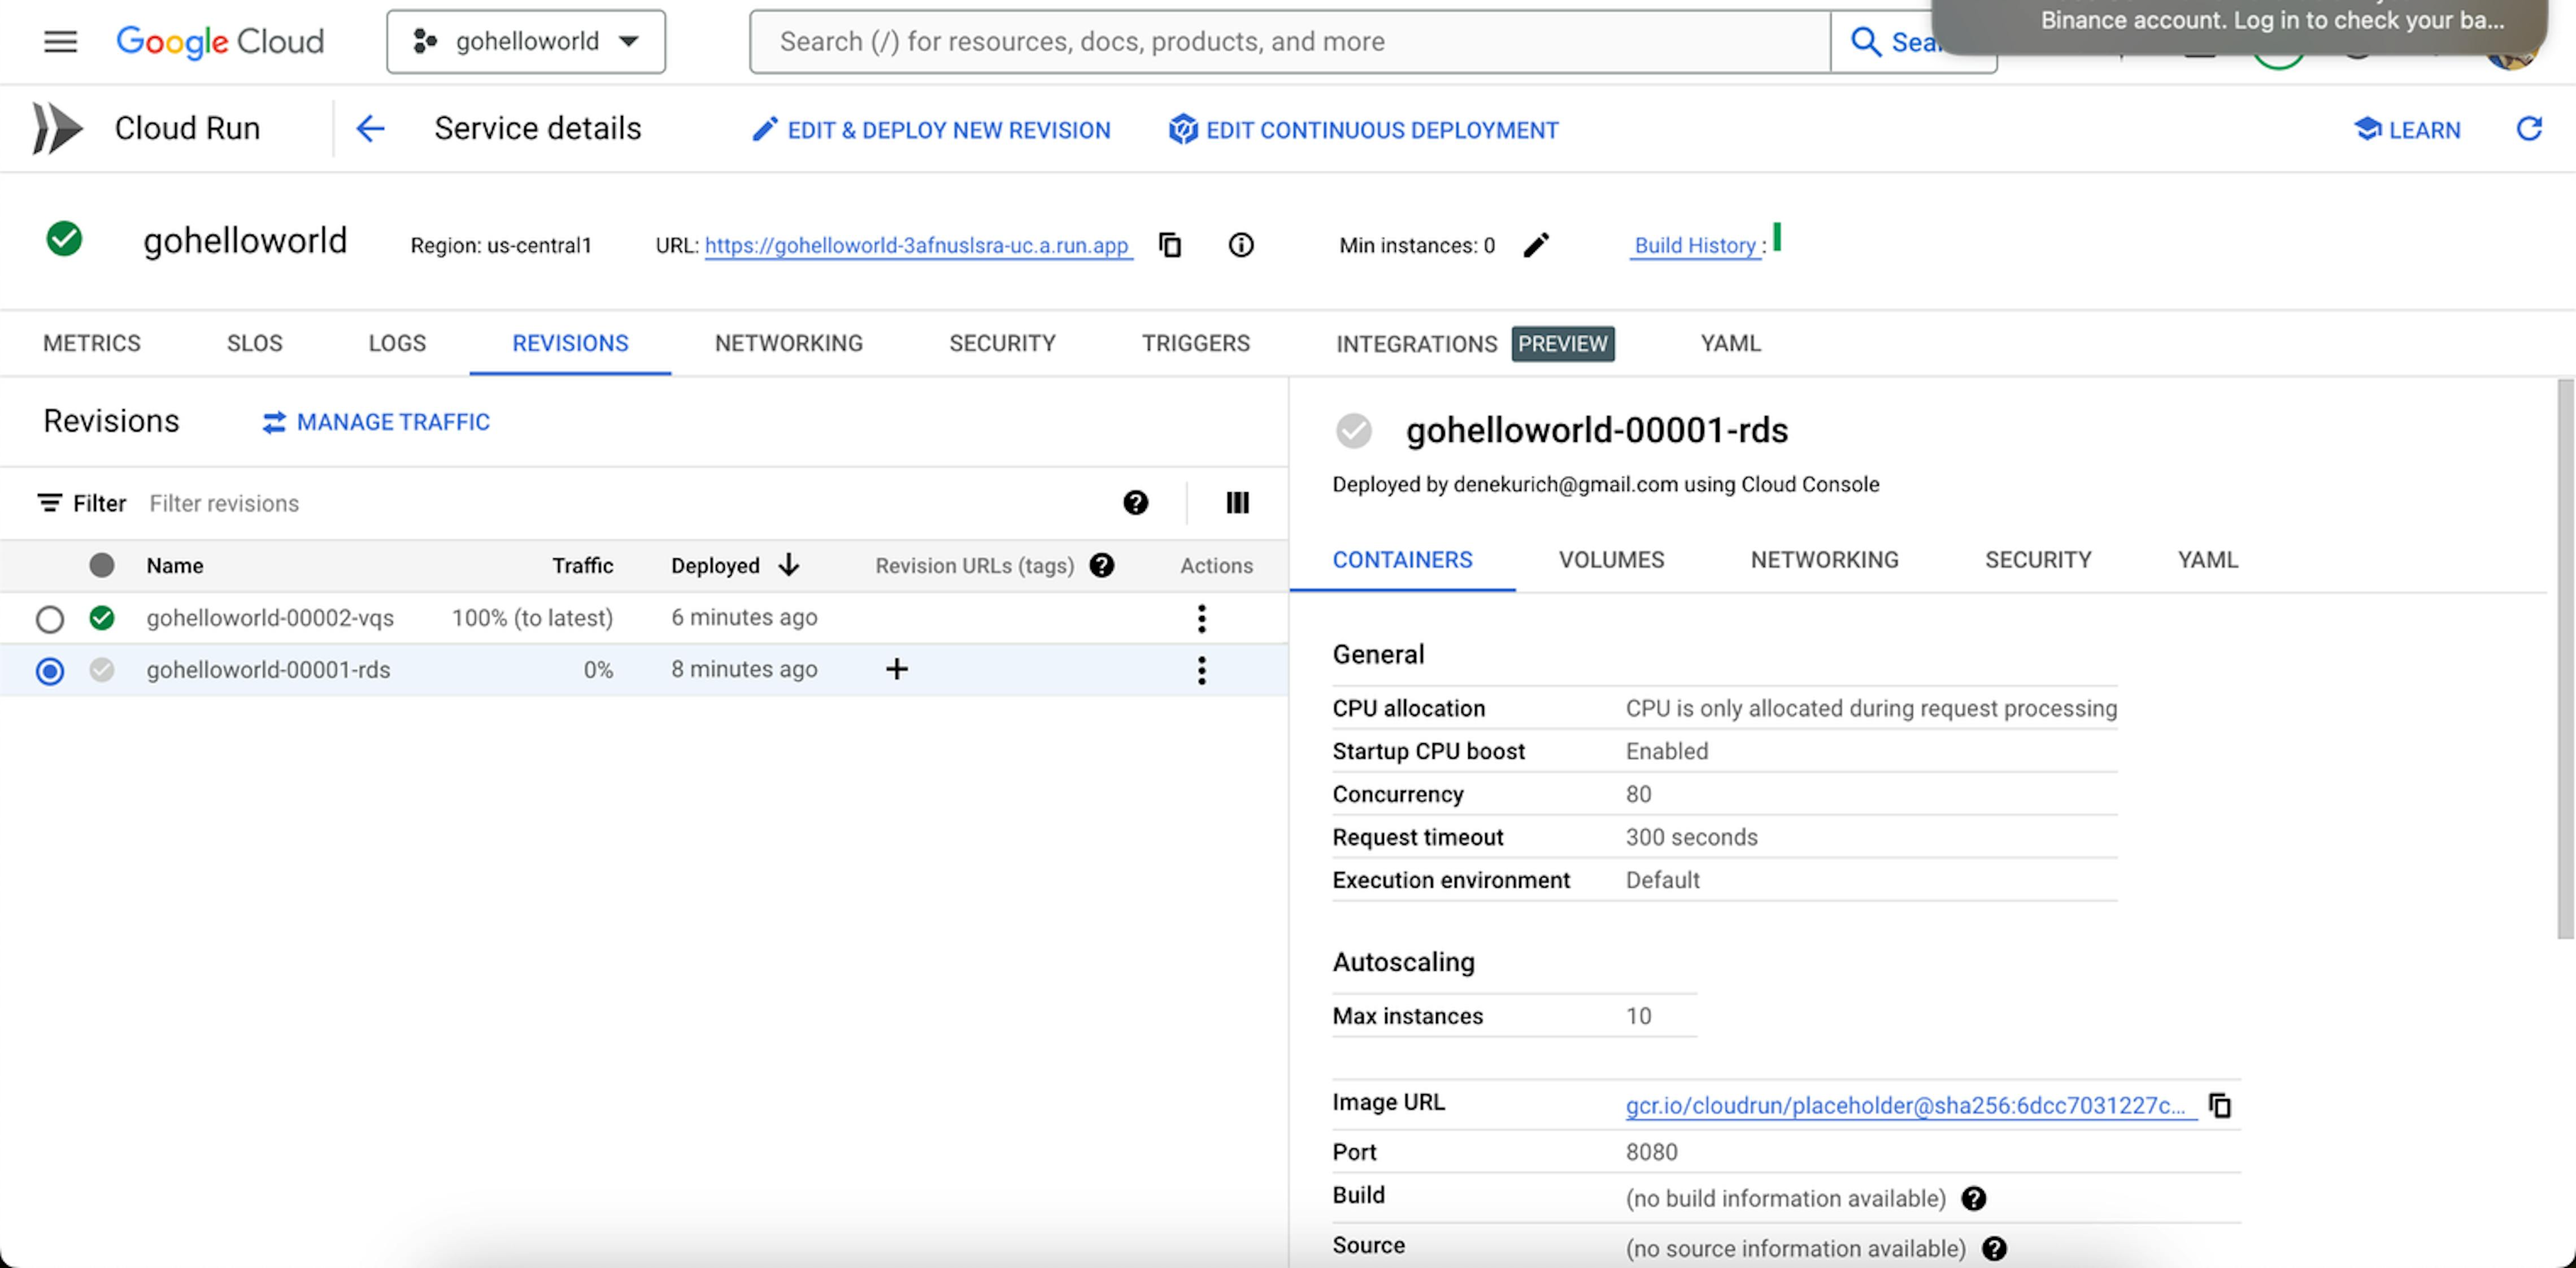Screen dimensions: 2576x1268
Task: Refresh the service details page
Action: tap(2529, 128)
